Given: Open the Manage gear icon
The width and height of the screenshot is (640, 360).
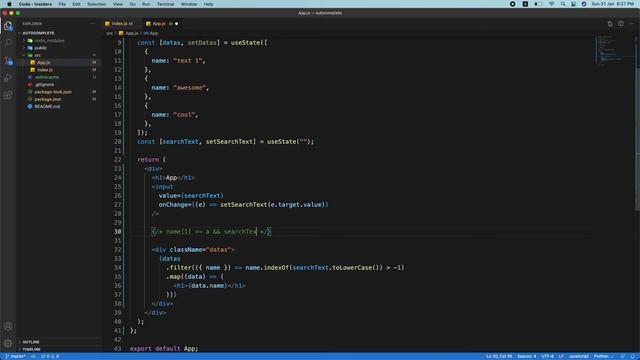Looking at the screenshot, I should [8, 343].
